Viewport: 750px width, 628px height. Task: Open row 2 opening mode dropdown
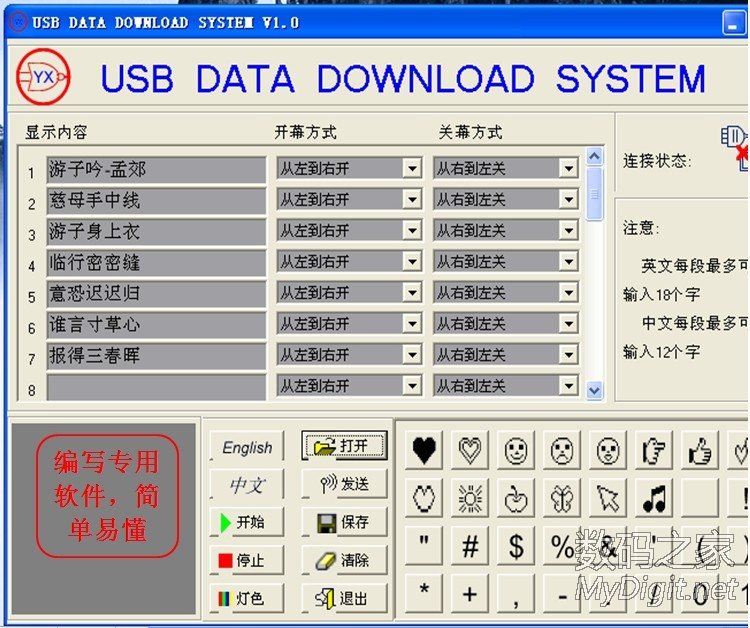coord(412,199)
